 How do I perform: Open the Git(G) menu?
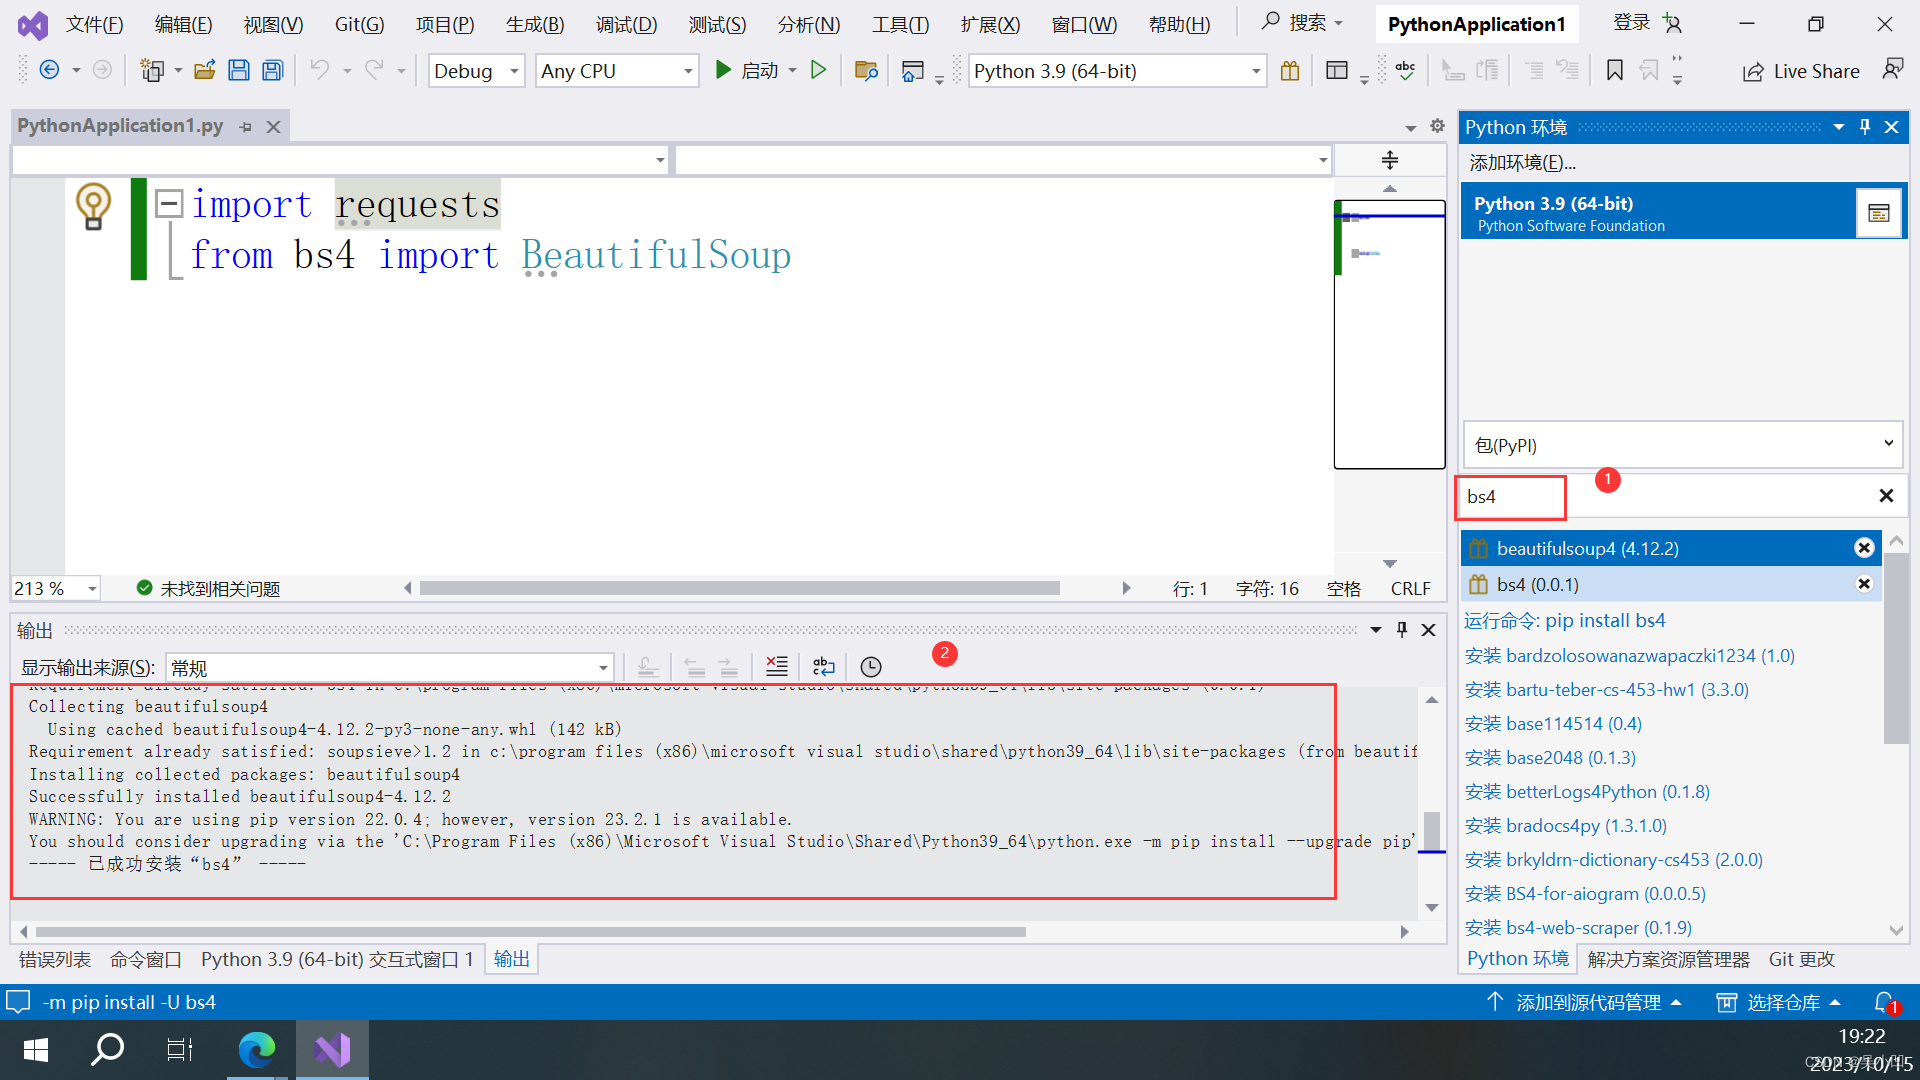coord(359,24)
